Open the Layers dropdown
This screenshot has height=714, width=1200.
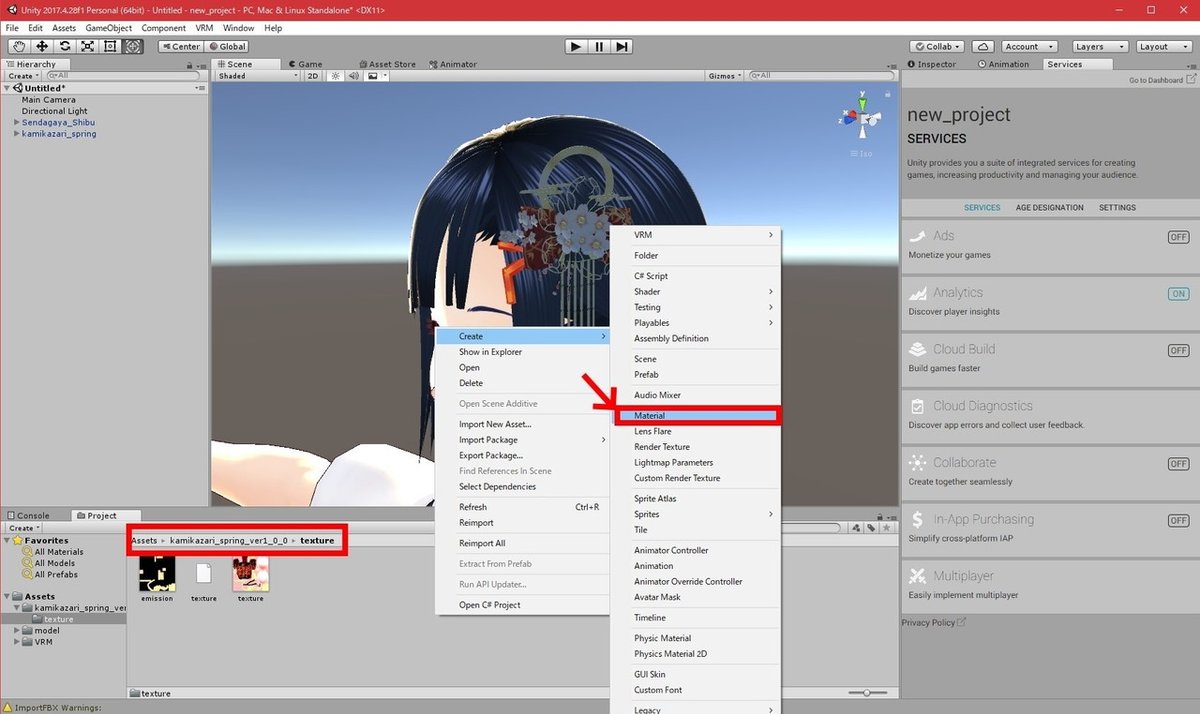1100,46
